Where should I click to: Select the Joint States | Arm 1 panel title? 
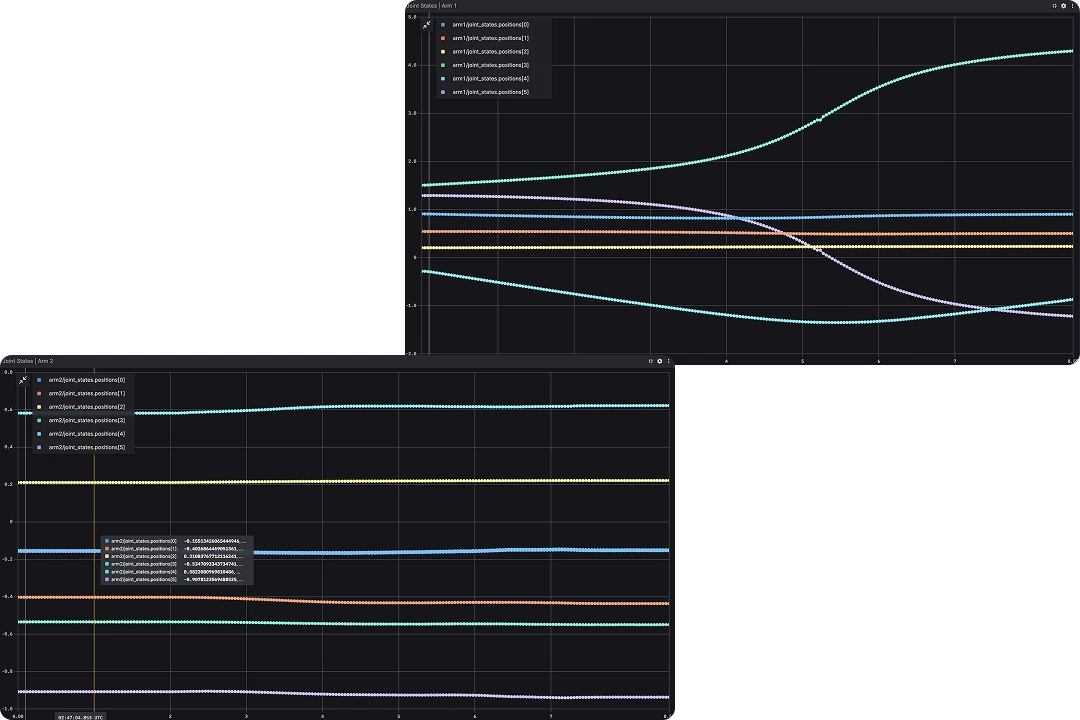point(432,6)
